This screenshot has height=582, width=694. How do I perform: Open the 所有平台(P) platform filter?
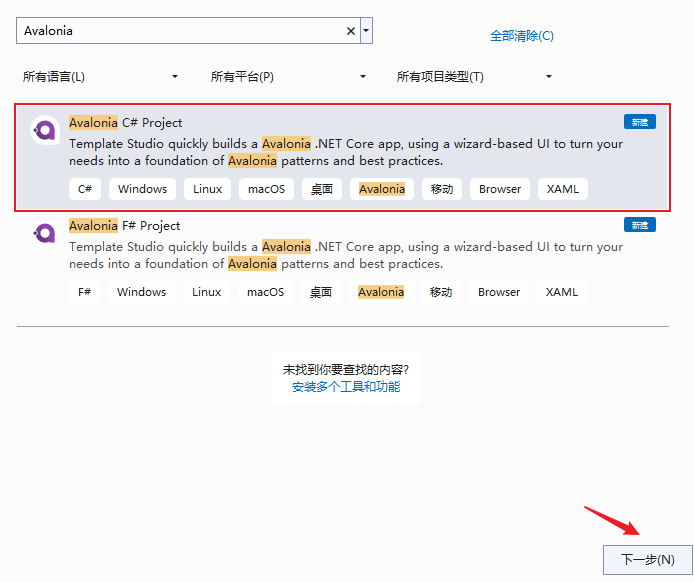tap(288, 77)
